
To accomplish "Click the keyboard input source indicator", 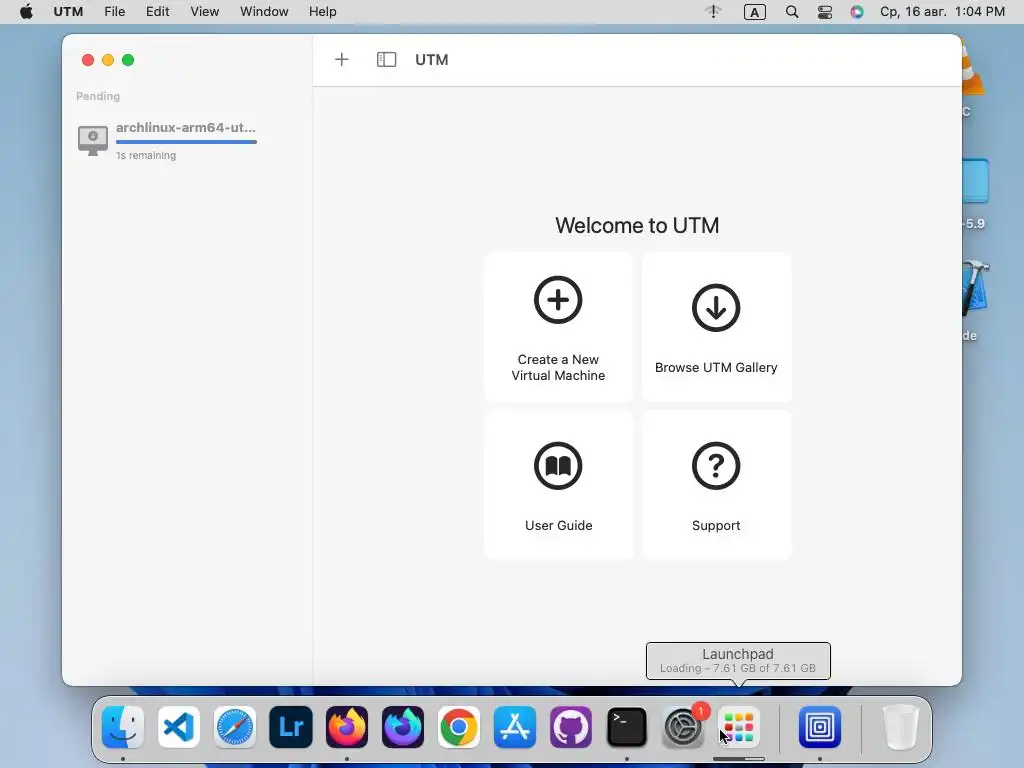I will point(755,12).
